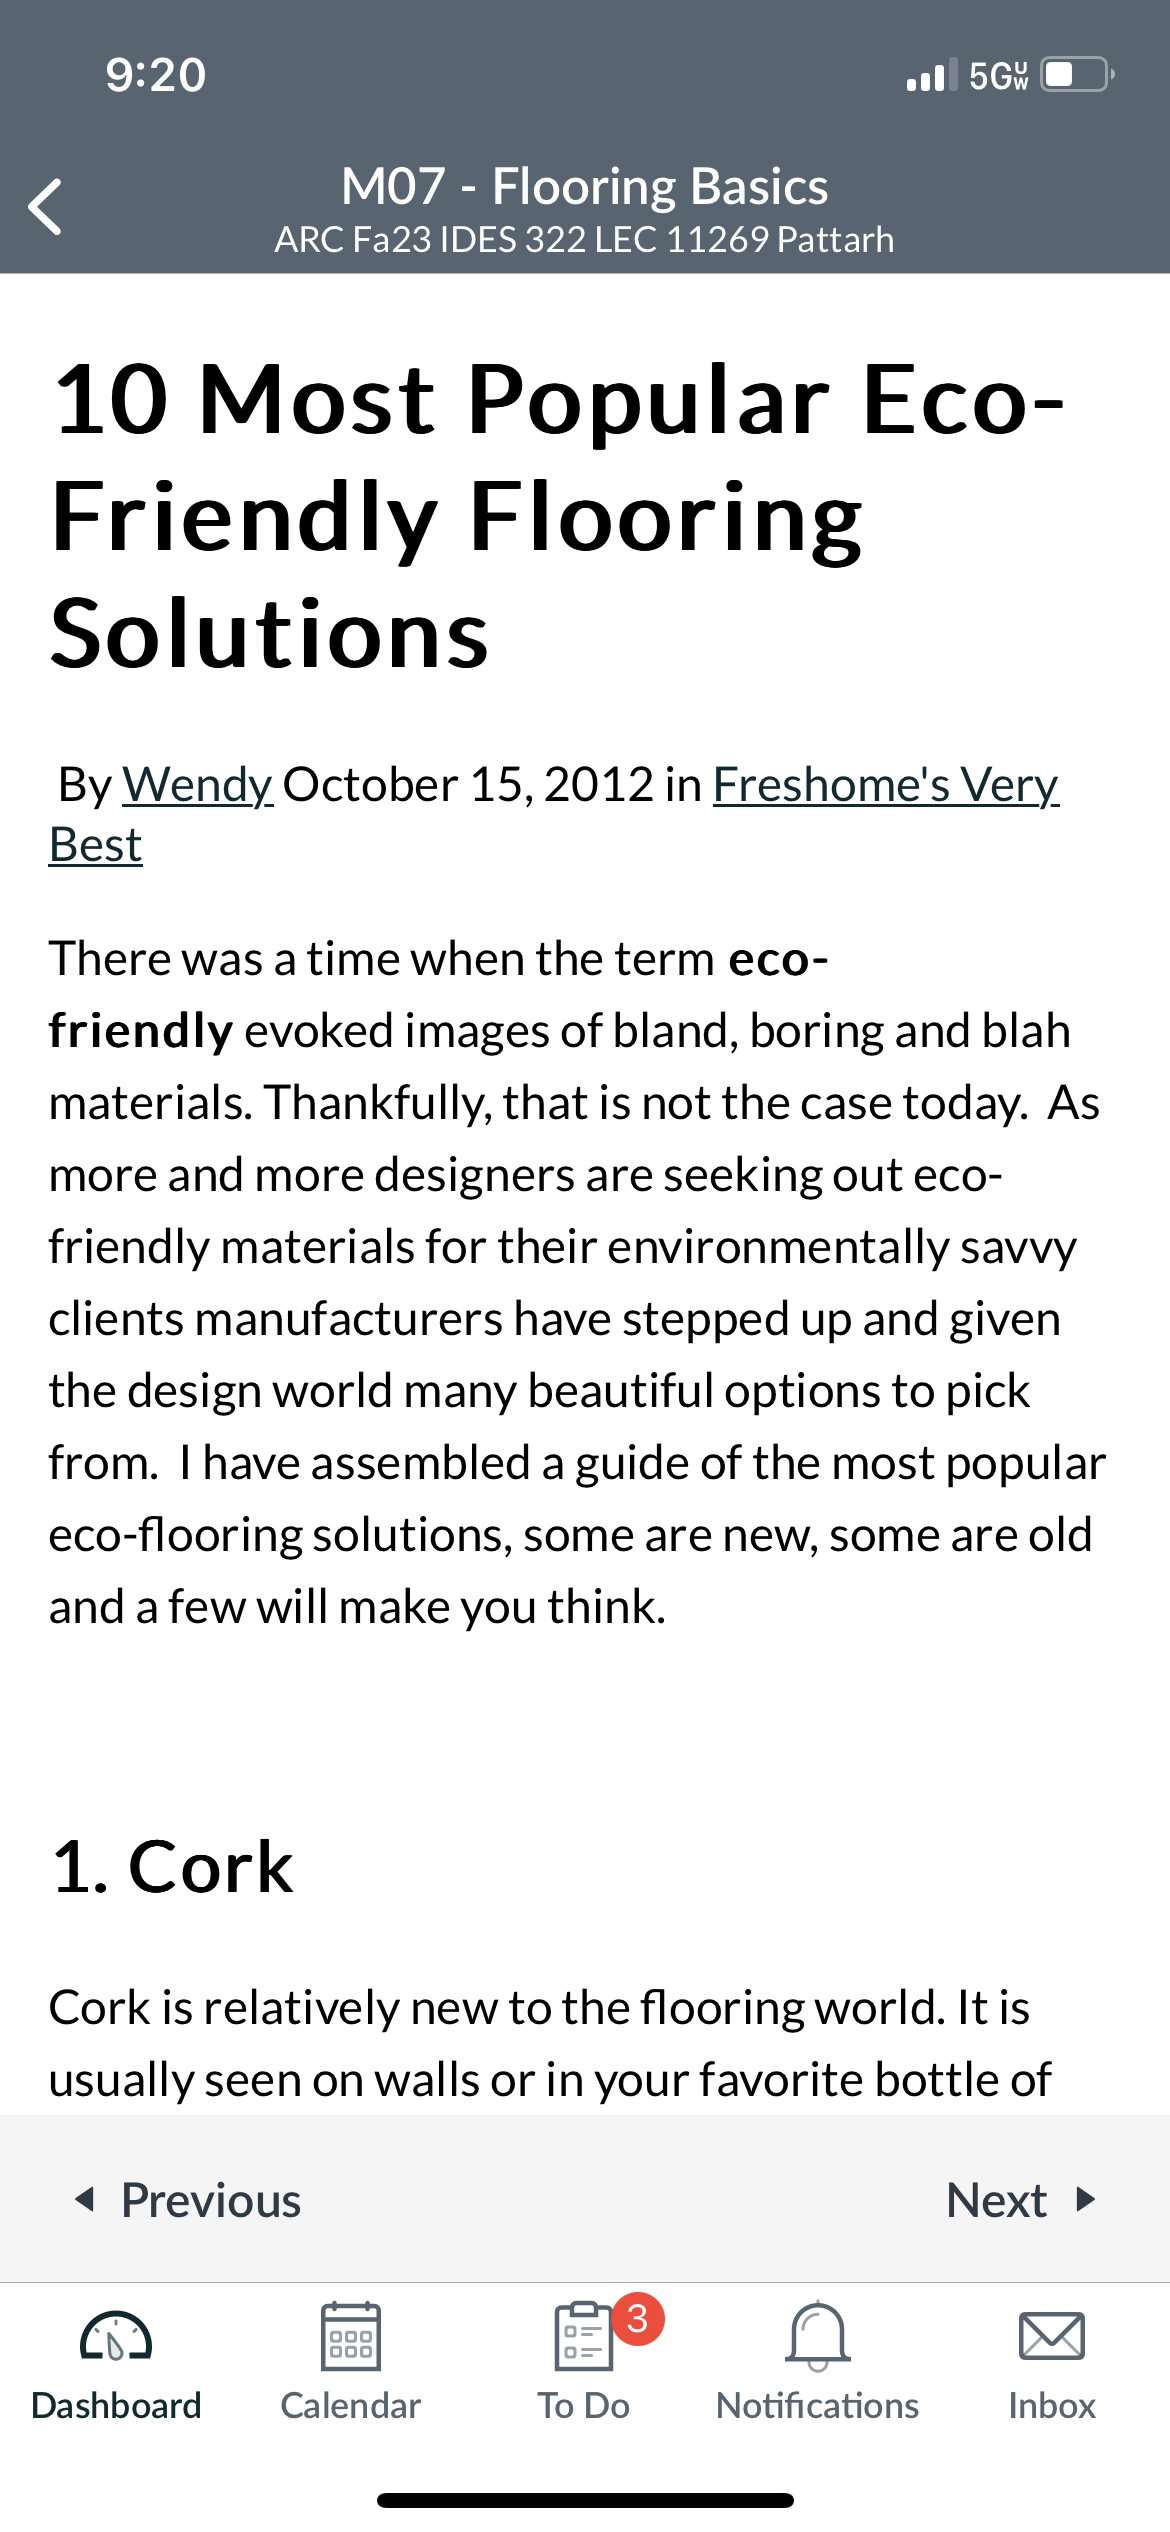Viewport: 1170px width, 2532px height.
Task: Open the Dashboard gauge icon
Action: 116,2336
